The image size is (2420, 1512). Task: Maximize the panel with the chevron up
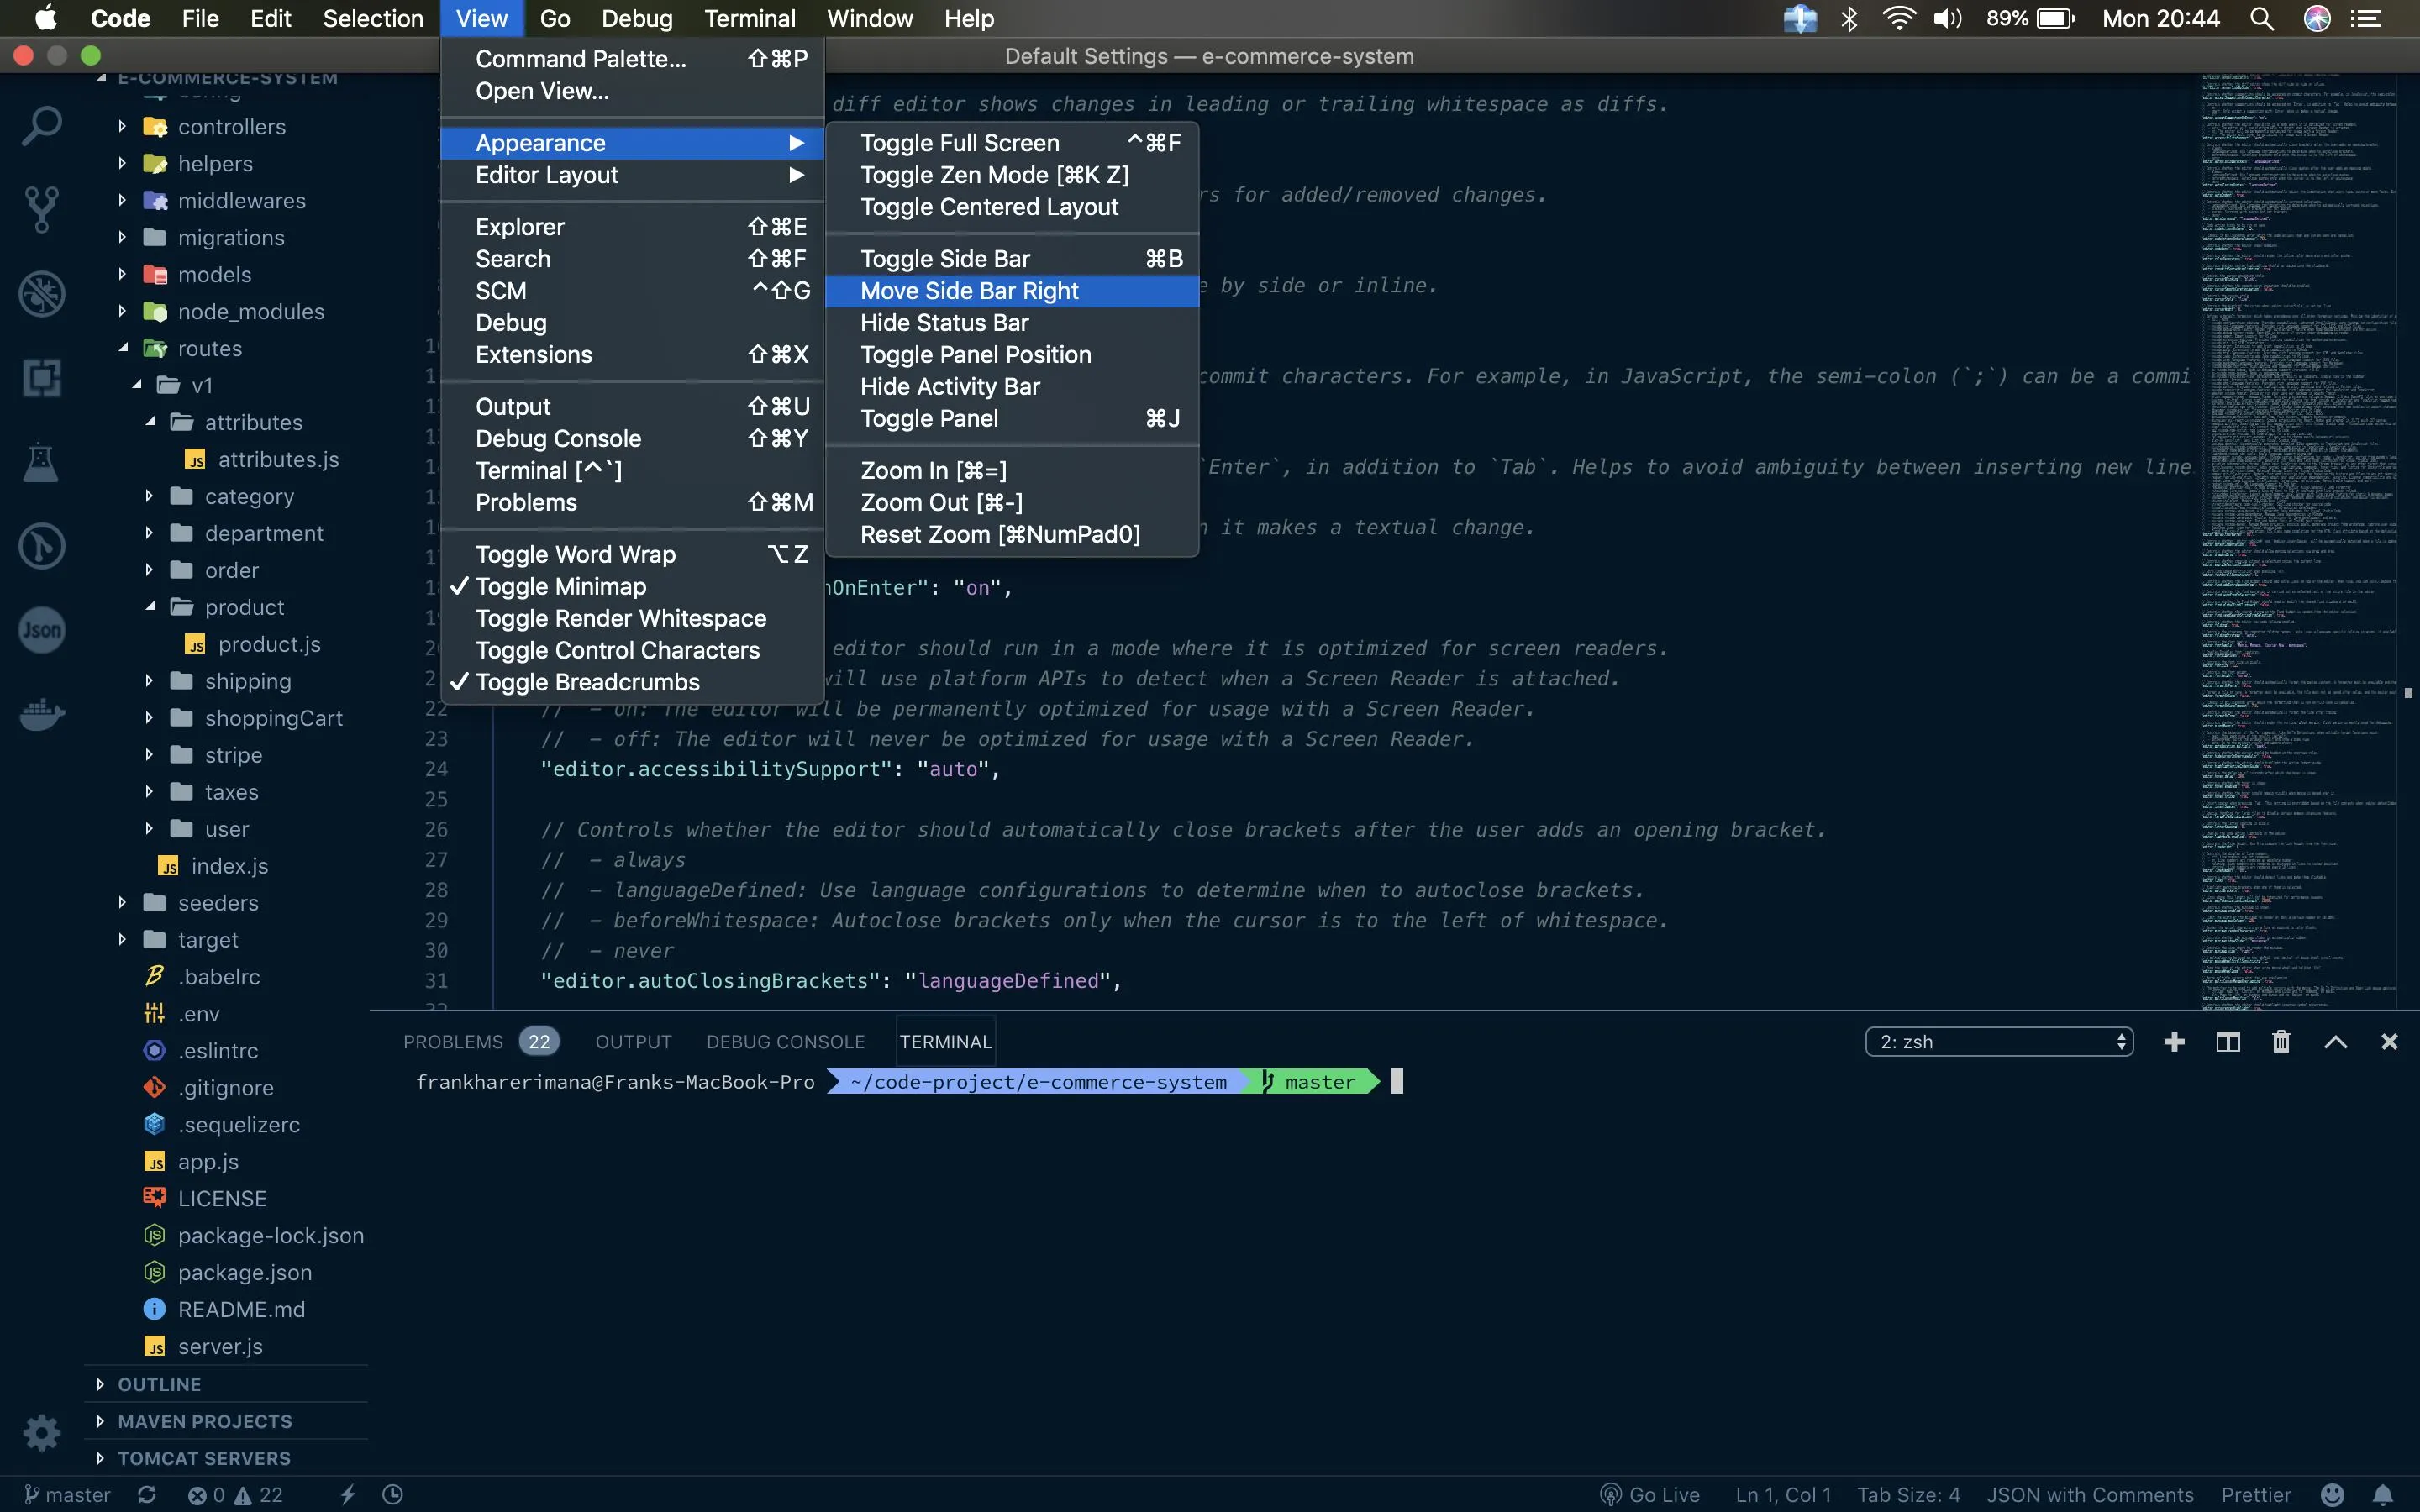pos(2334,1041)
